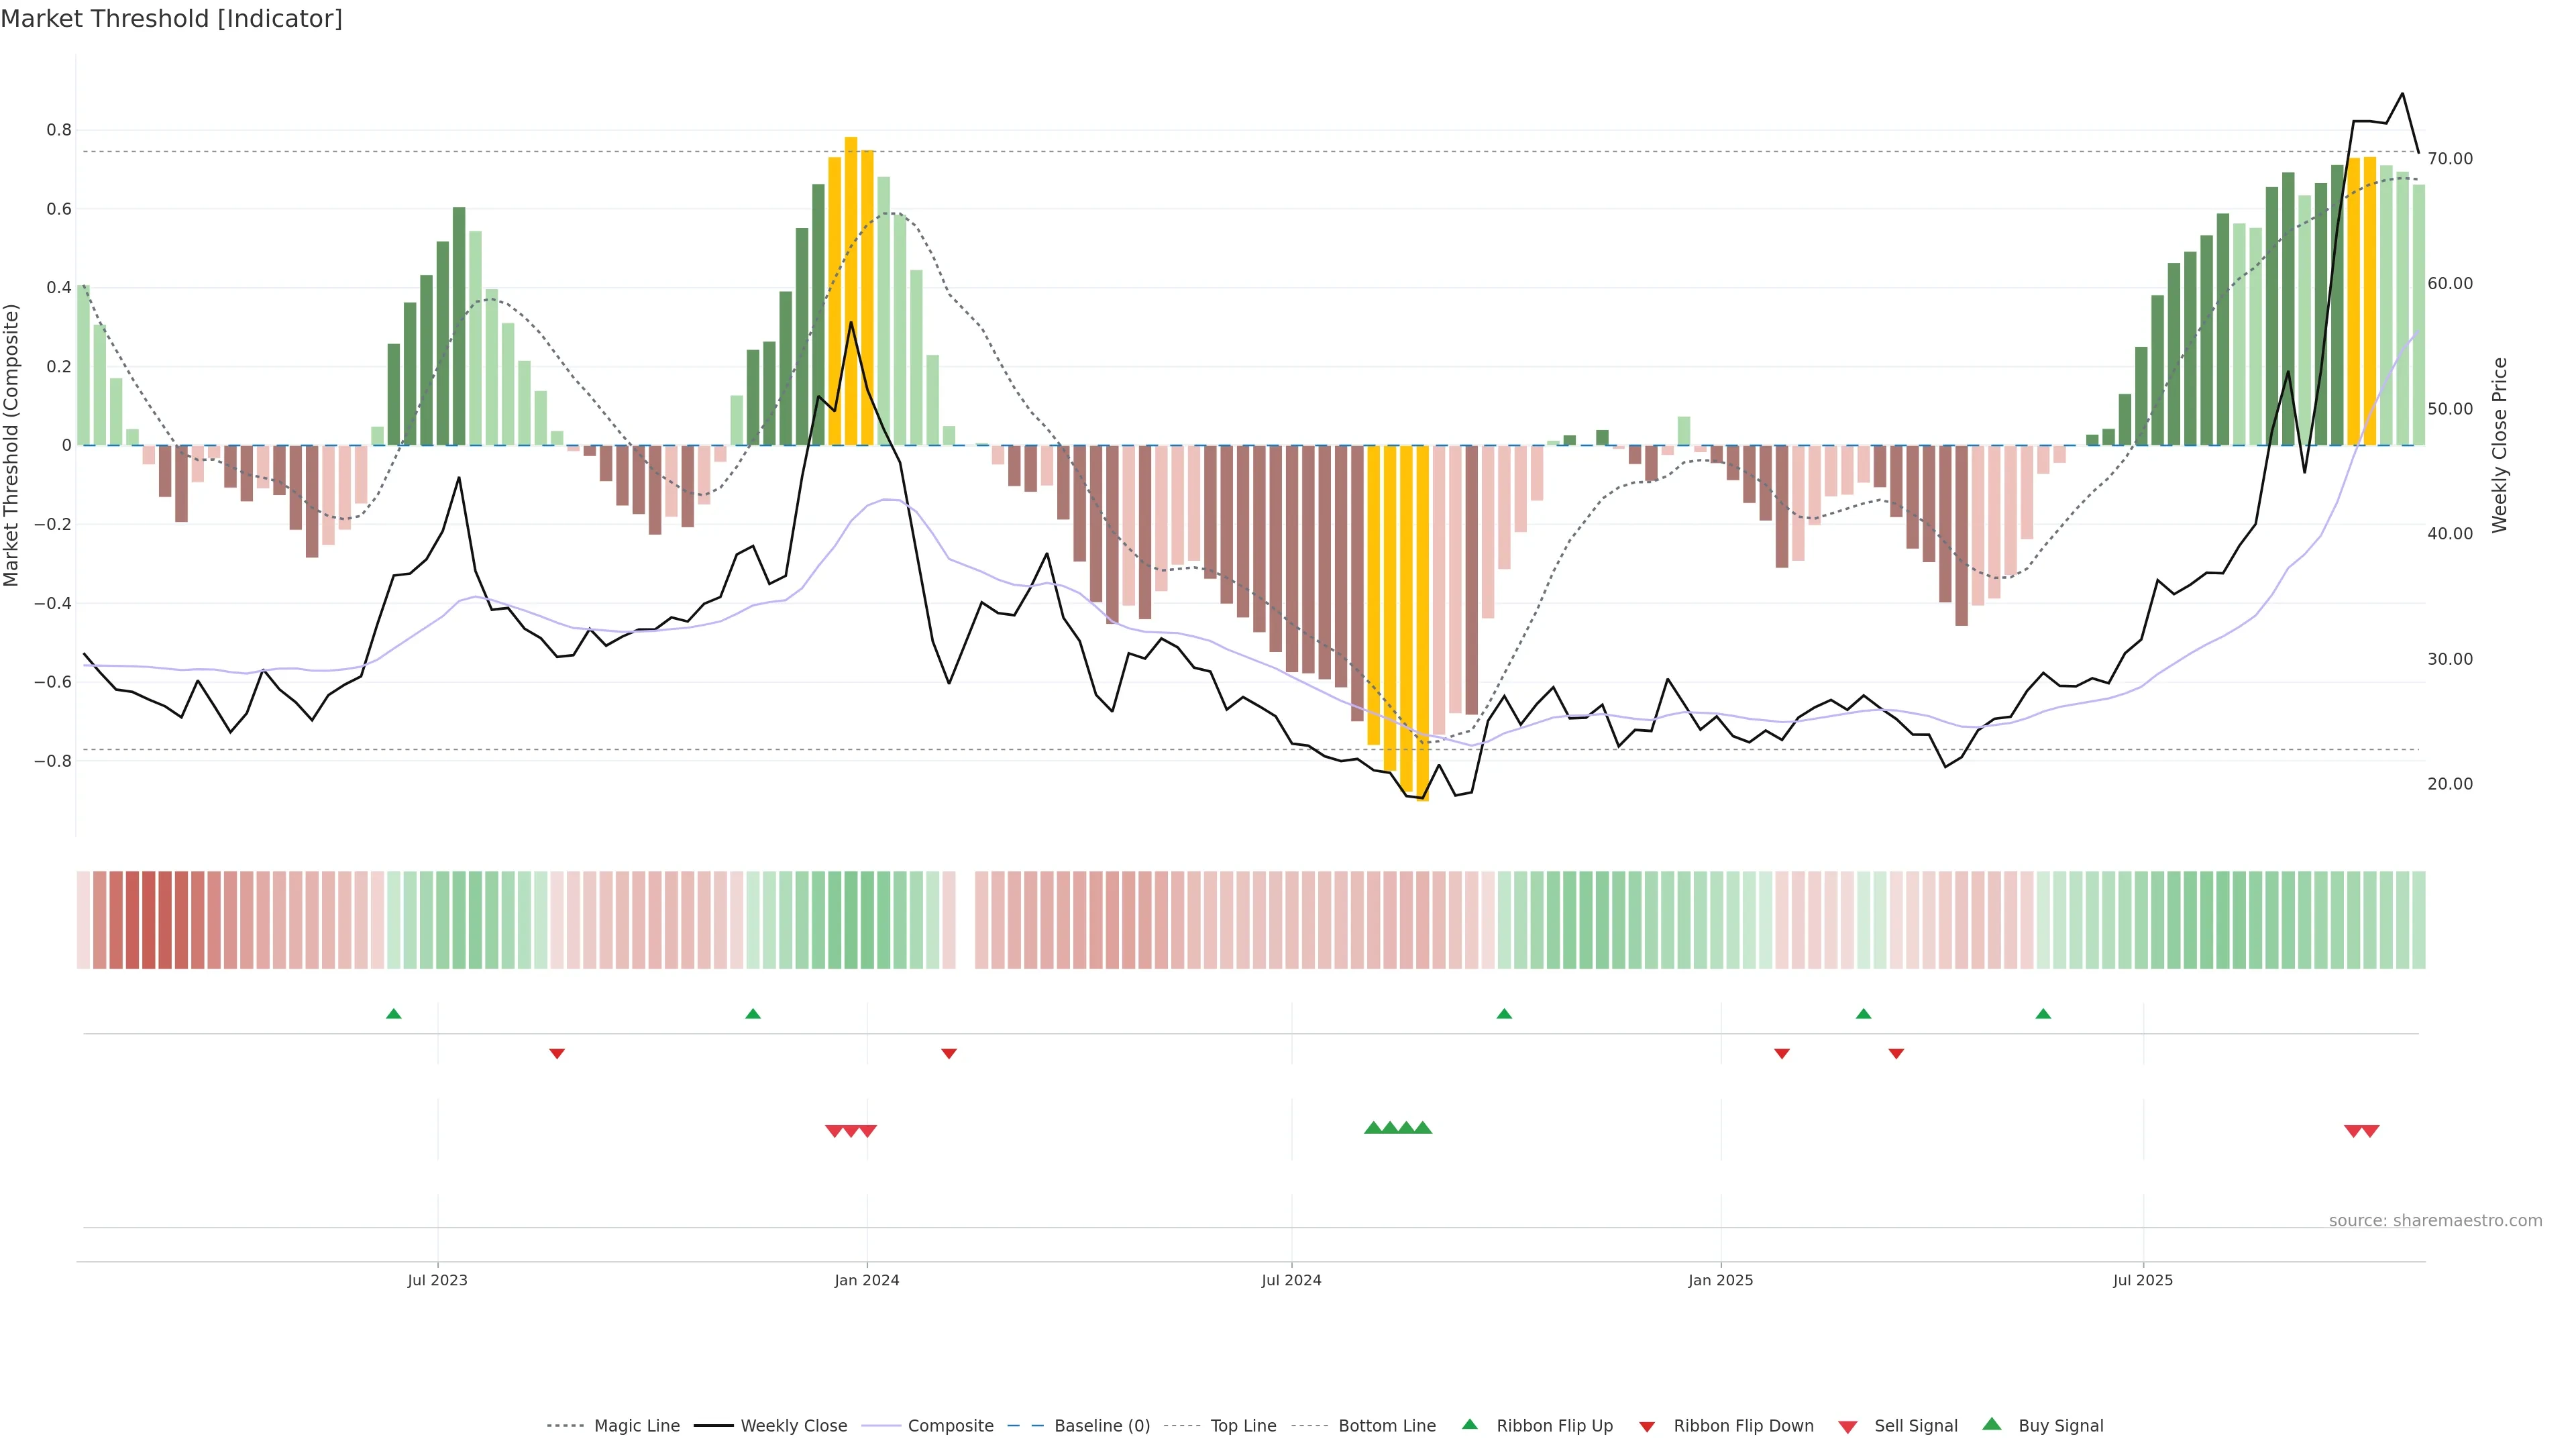The height and width of the screenshot is (1449, 2576).
Task: Click the source: sharemaestro.com text
Action: (2435, 1220)
